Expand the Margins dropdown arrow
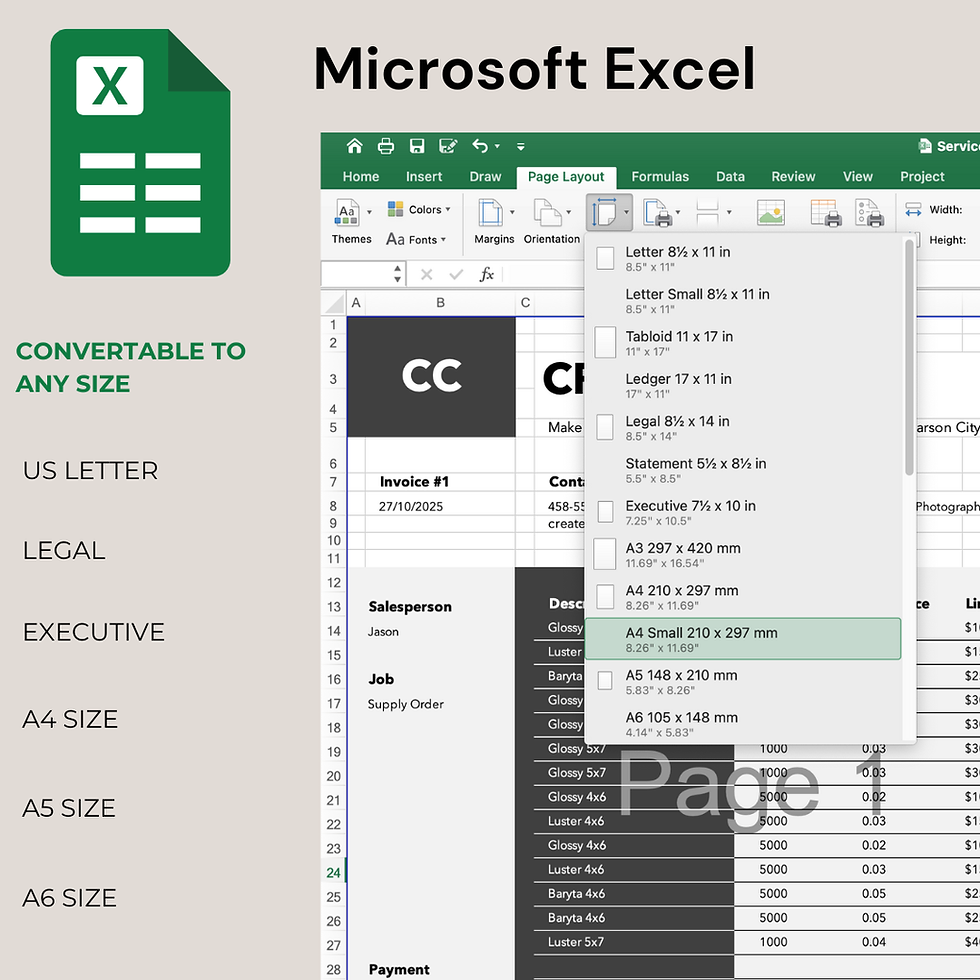The image size is (980, 980). point(512,212)
